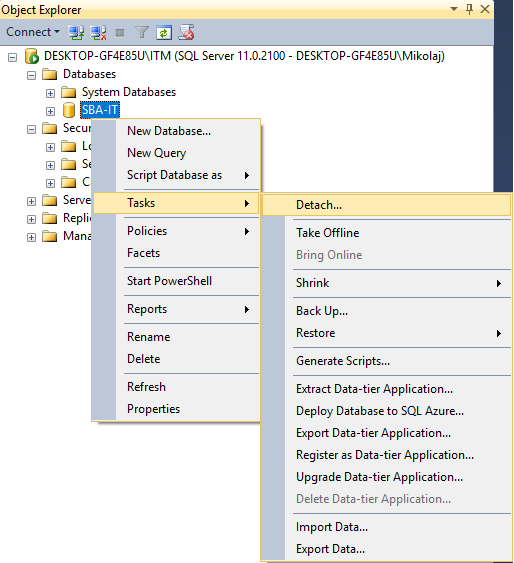Click the Stop square toolbar icon
Image resolution: width=514 pixels, height=563 pixels.
120,33
